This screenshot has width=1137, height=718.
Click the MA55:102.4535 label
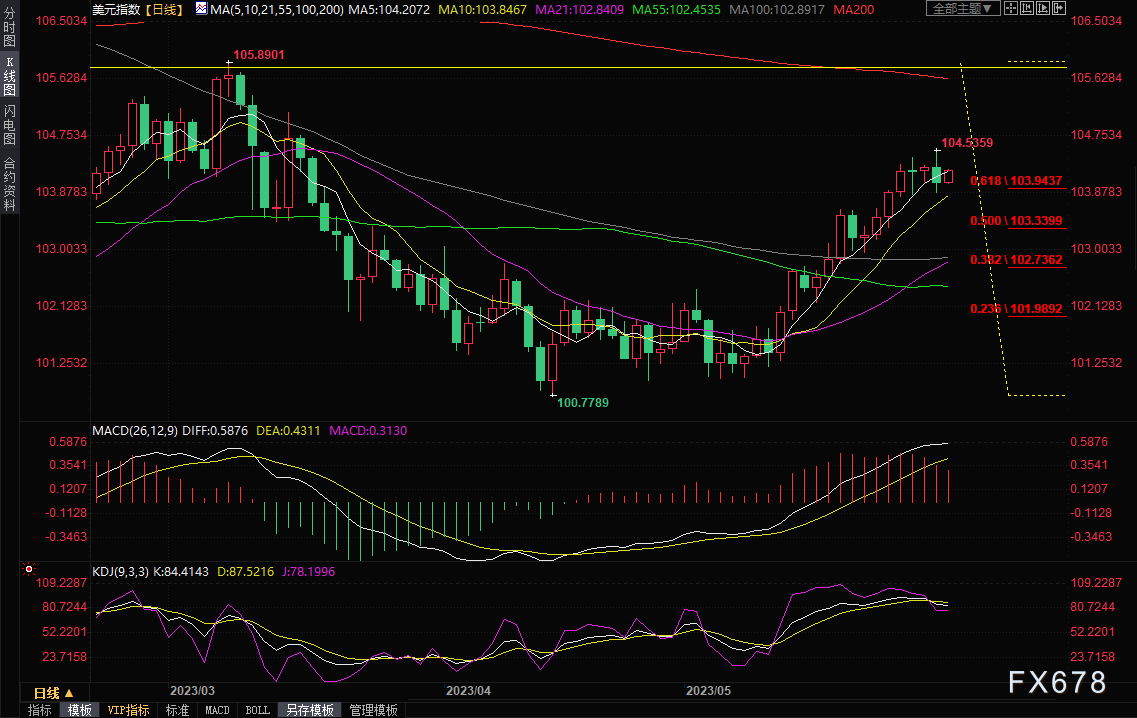677,9
